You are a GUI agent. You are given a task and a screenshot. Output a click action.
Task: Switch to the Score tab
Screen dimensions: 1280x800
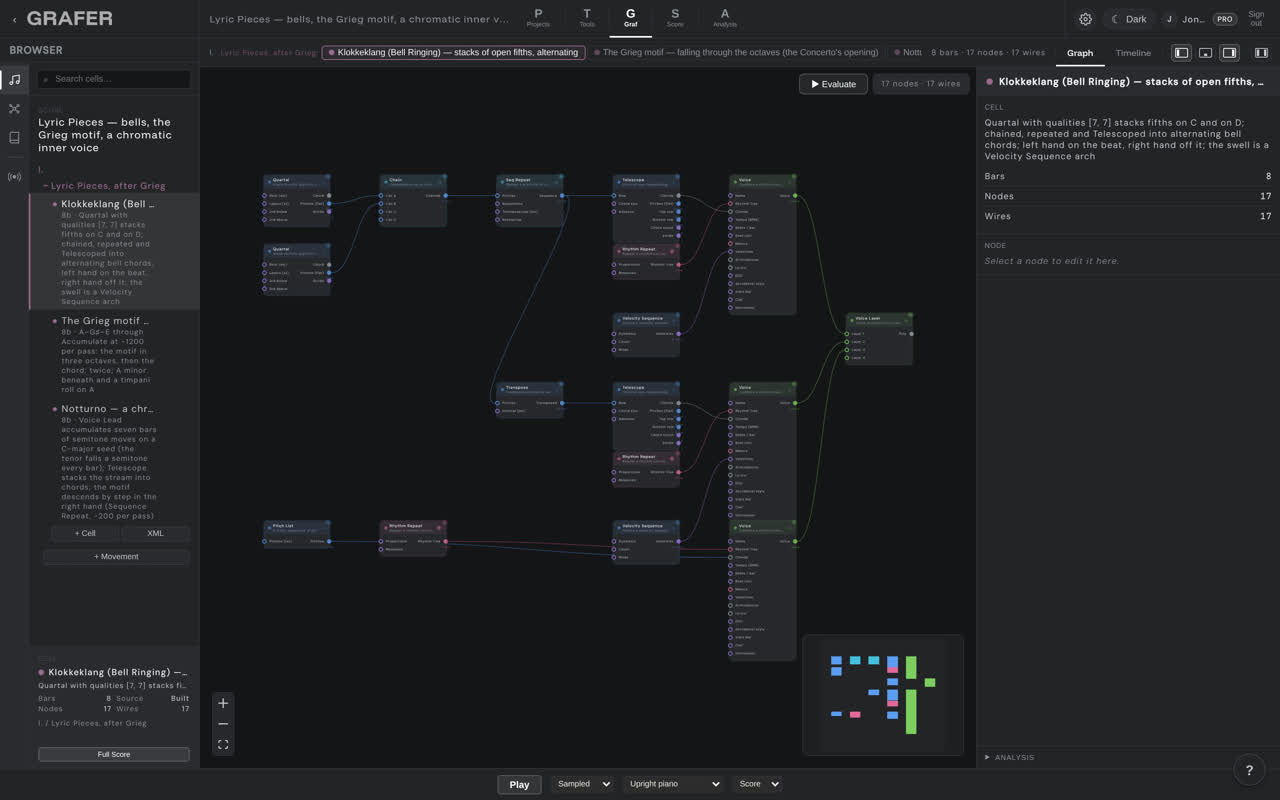point(675,18)
